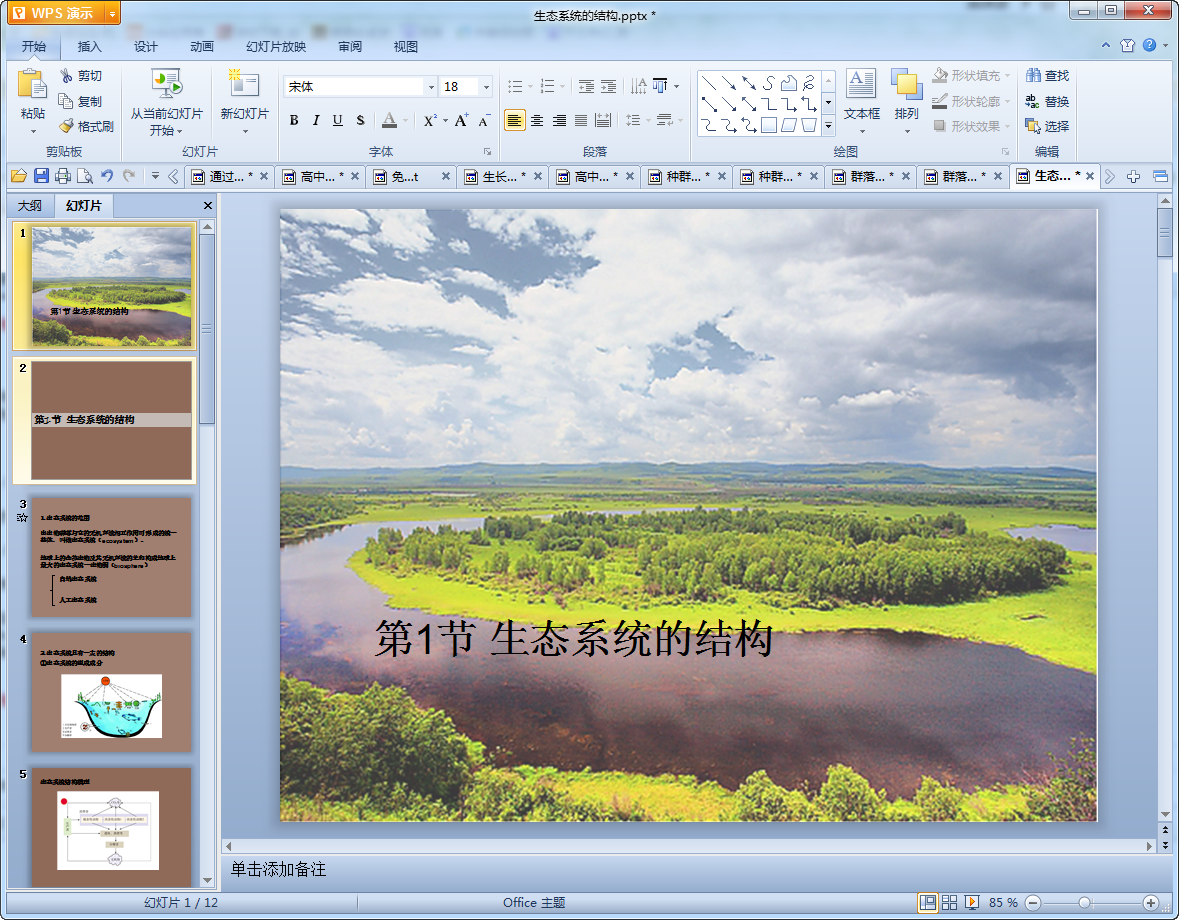The image size is (1179, 920).
Task: Switch to the 大纲 outline tab
Action: pos(30,206)
